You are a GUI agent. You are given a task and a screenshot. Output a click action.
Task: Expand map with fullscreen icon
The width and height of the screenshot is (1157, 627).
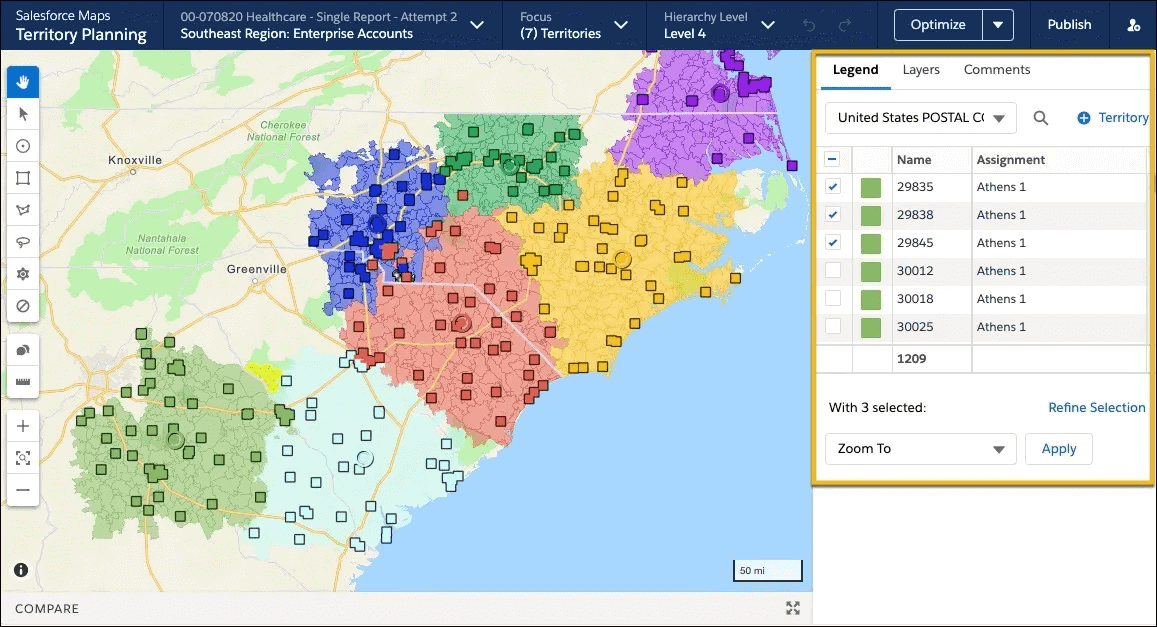(x=793, y=608)
